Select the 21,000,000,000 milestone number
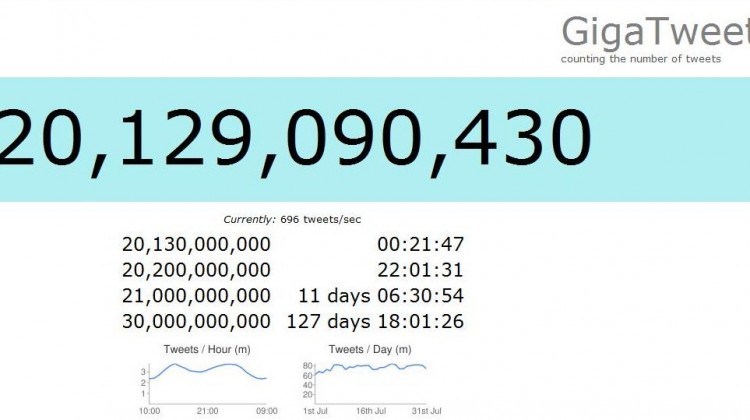 point(196,296)
